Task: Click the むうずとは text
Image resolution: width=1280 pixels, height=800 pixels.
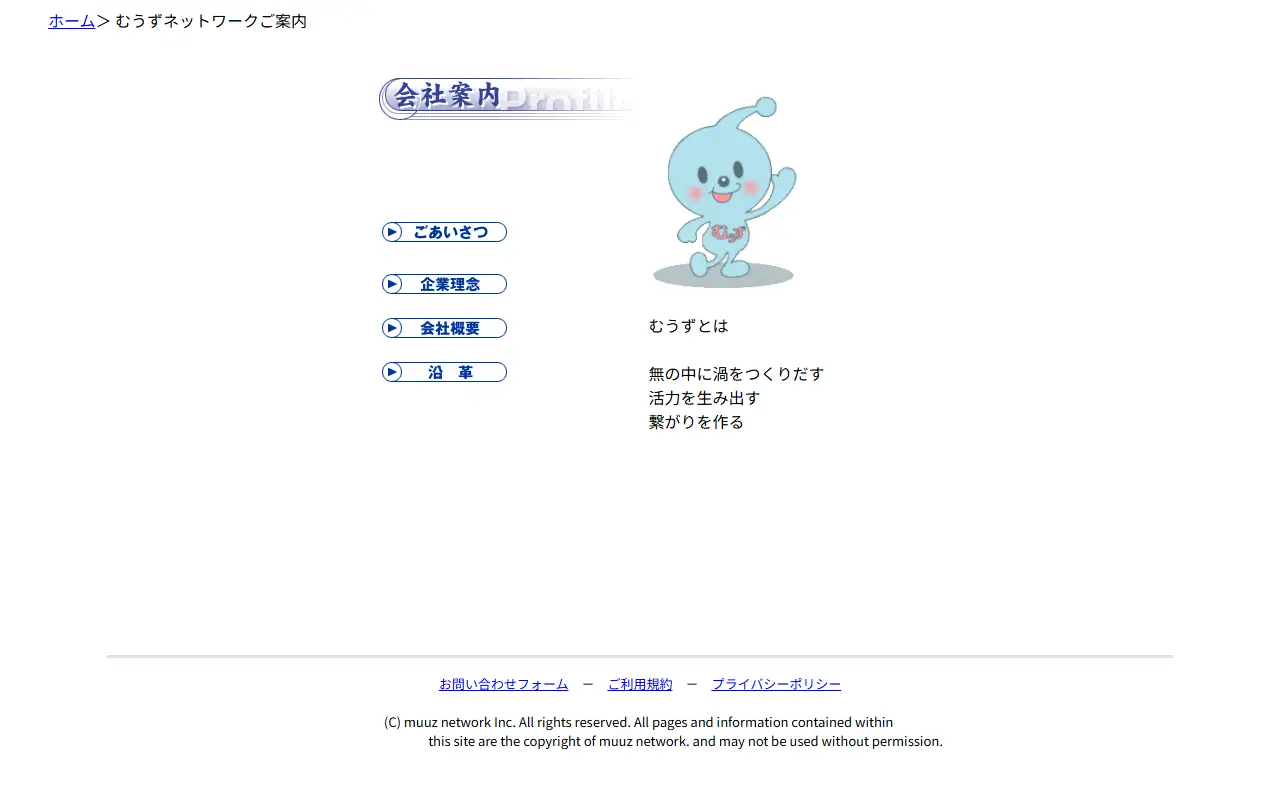Action: click(x=689, y=326)
